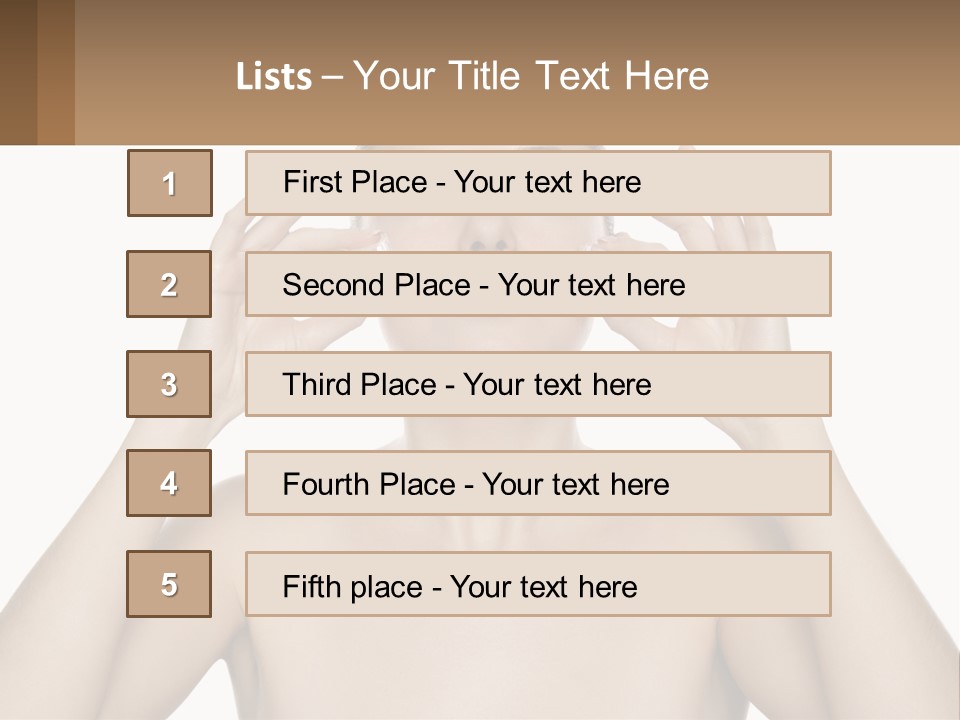Select the dark brown stripe in header corner

[18, 72]
